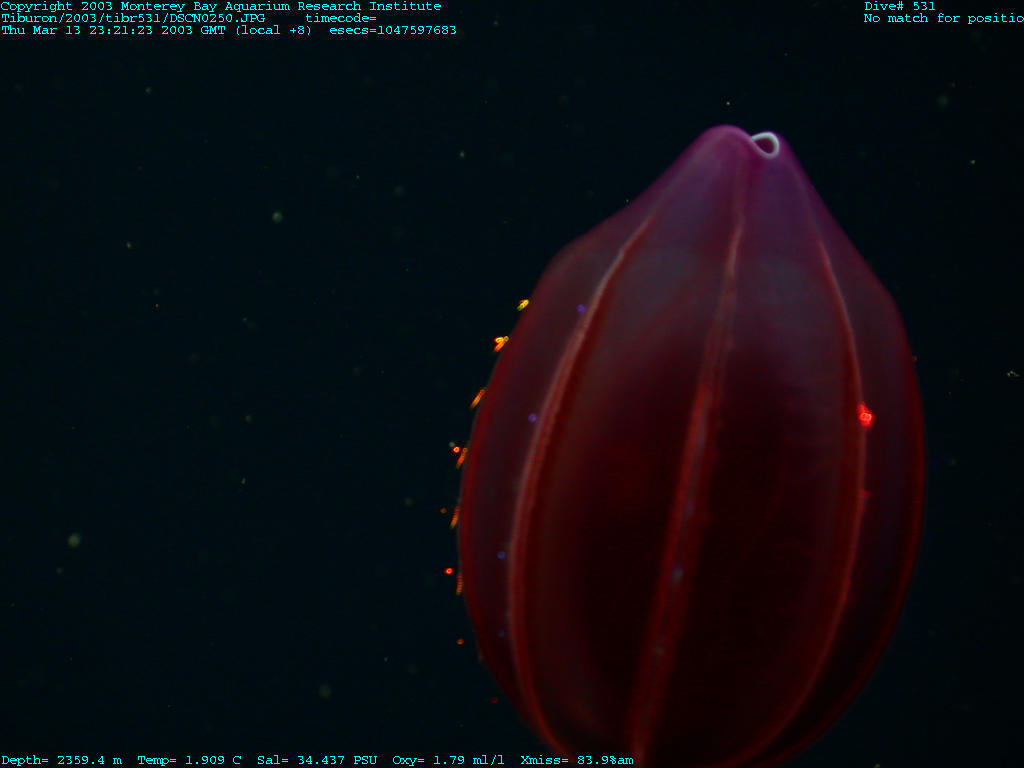The height and width of the screenshot is (768, 1024).
Task: Click the pale green speck at far left
Action: pos(74,540)
